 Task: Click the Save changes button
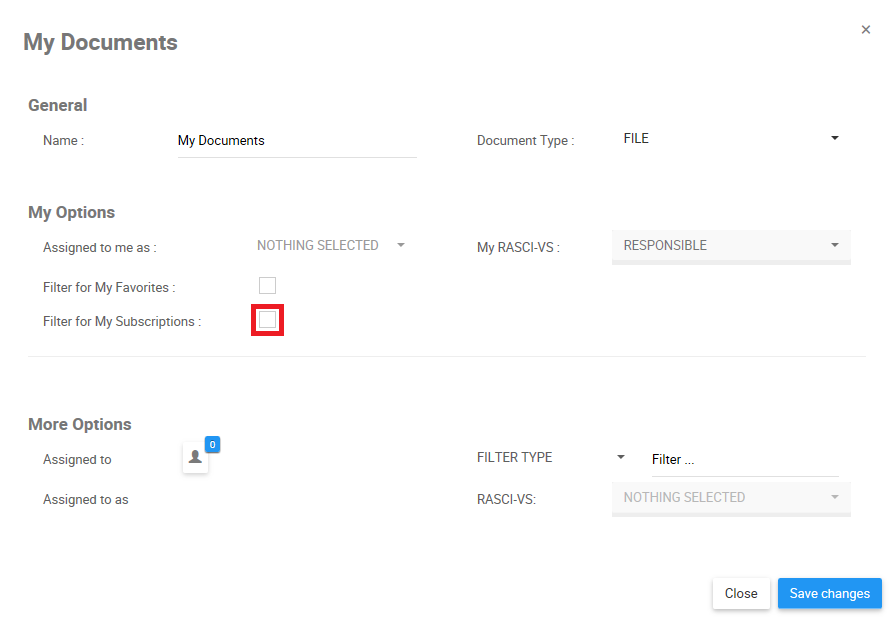829,594
